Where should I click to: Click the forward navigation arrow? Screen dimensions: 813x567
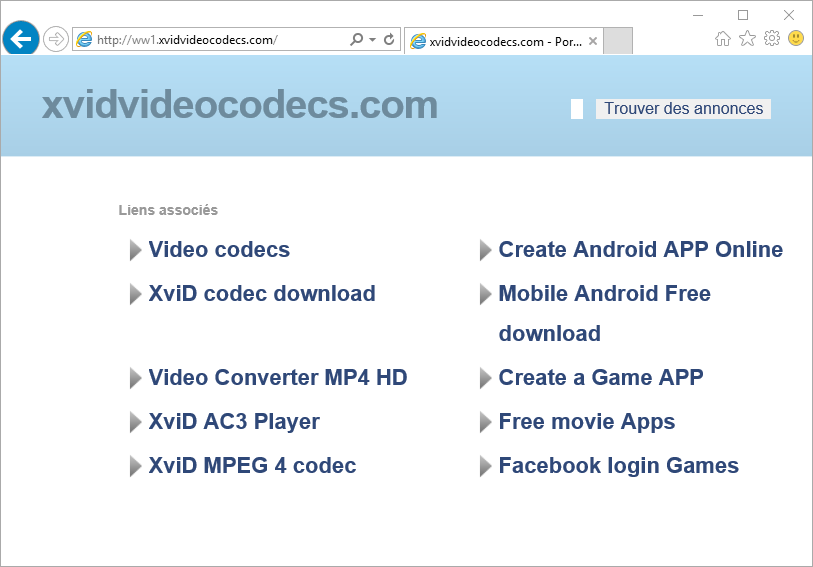coord(55,39)
